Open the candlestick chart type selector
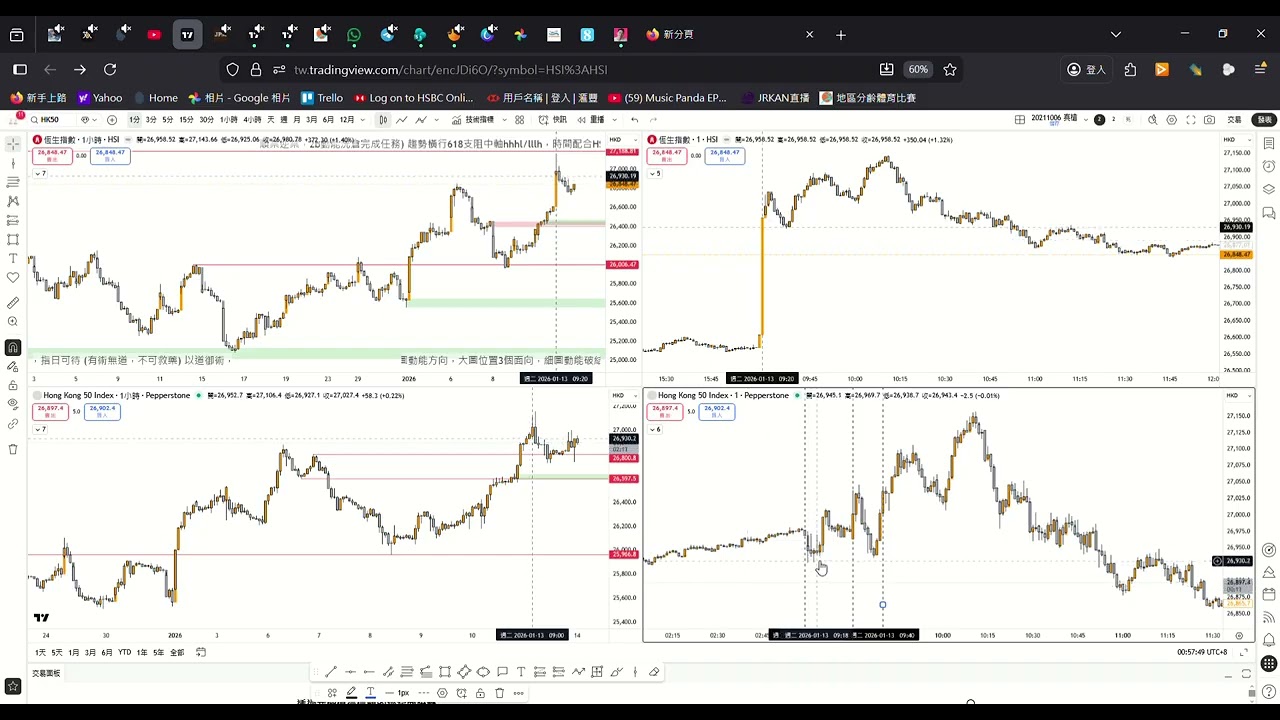1280x720 pixels. click(383, 119)
